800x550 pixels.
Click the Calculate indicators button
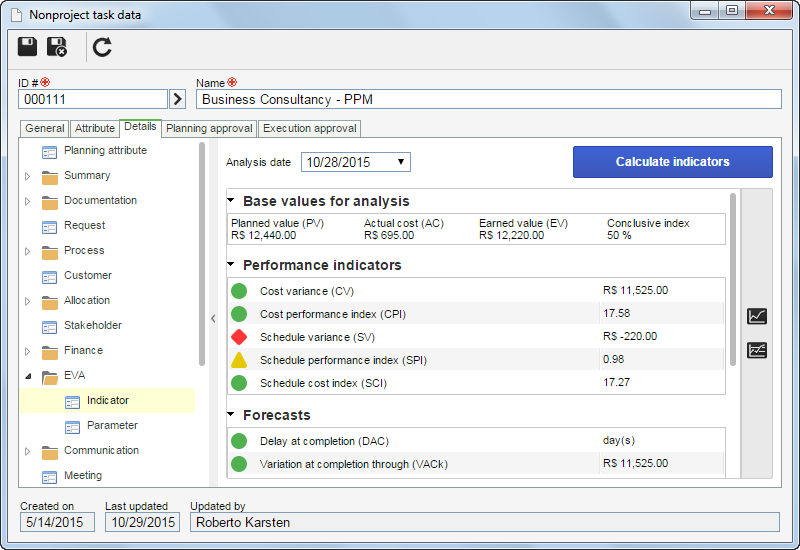click(672, 162)
